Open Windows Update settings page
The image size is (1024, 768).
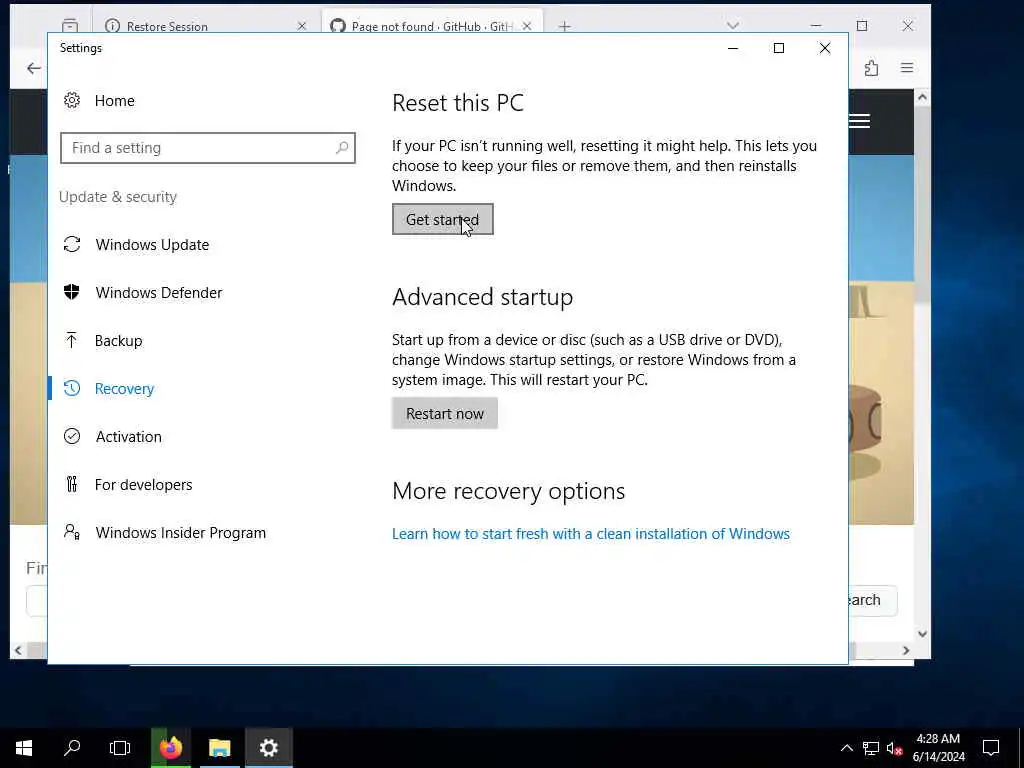pos(152,244)
